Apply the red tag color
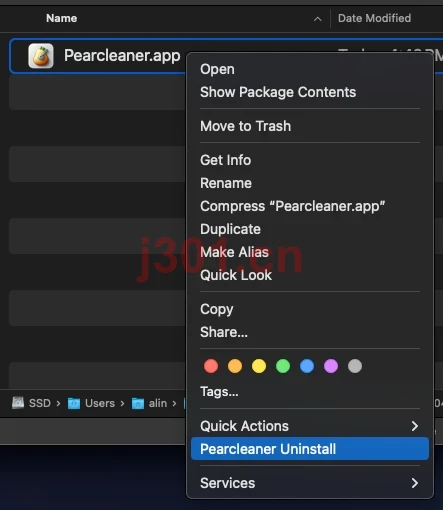443x510 pixels. [211, 366]
